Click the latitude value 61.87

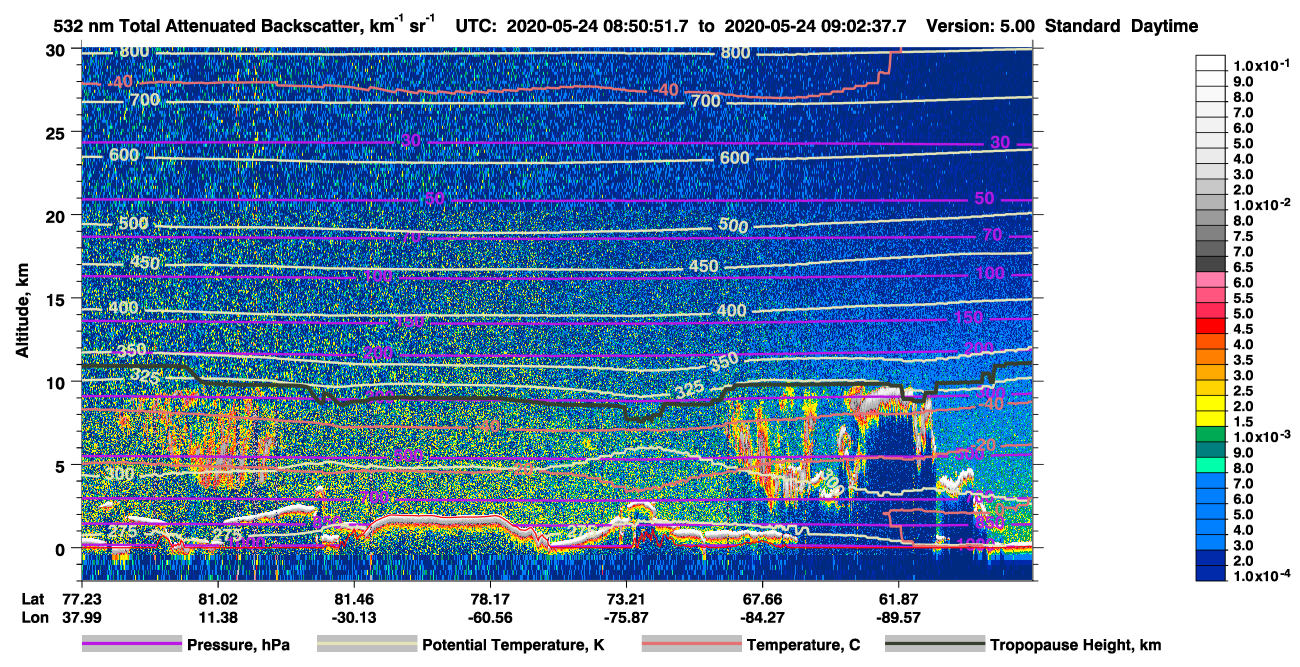[899, 597]
